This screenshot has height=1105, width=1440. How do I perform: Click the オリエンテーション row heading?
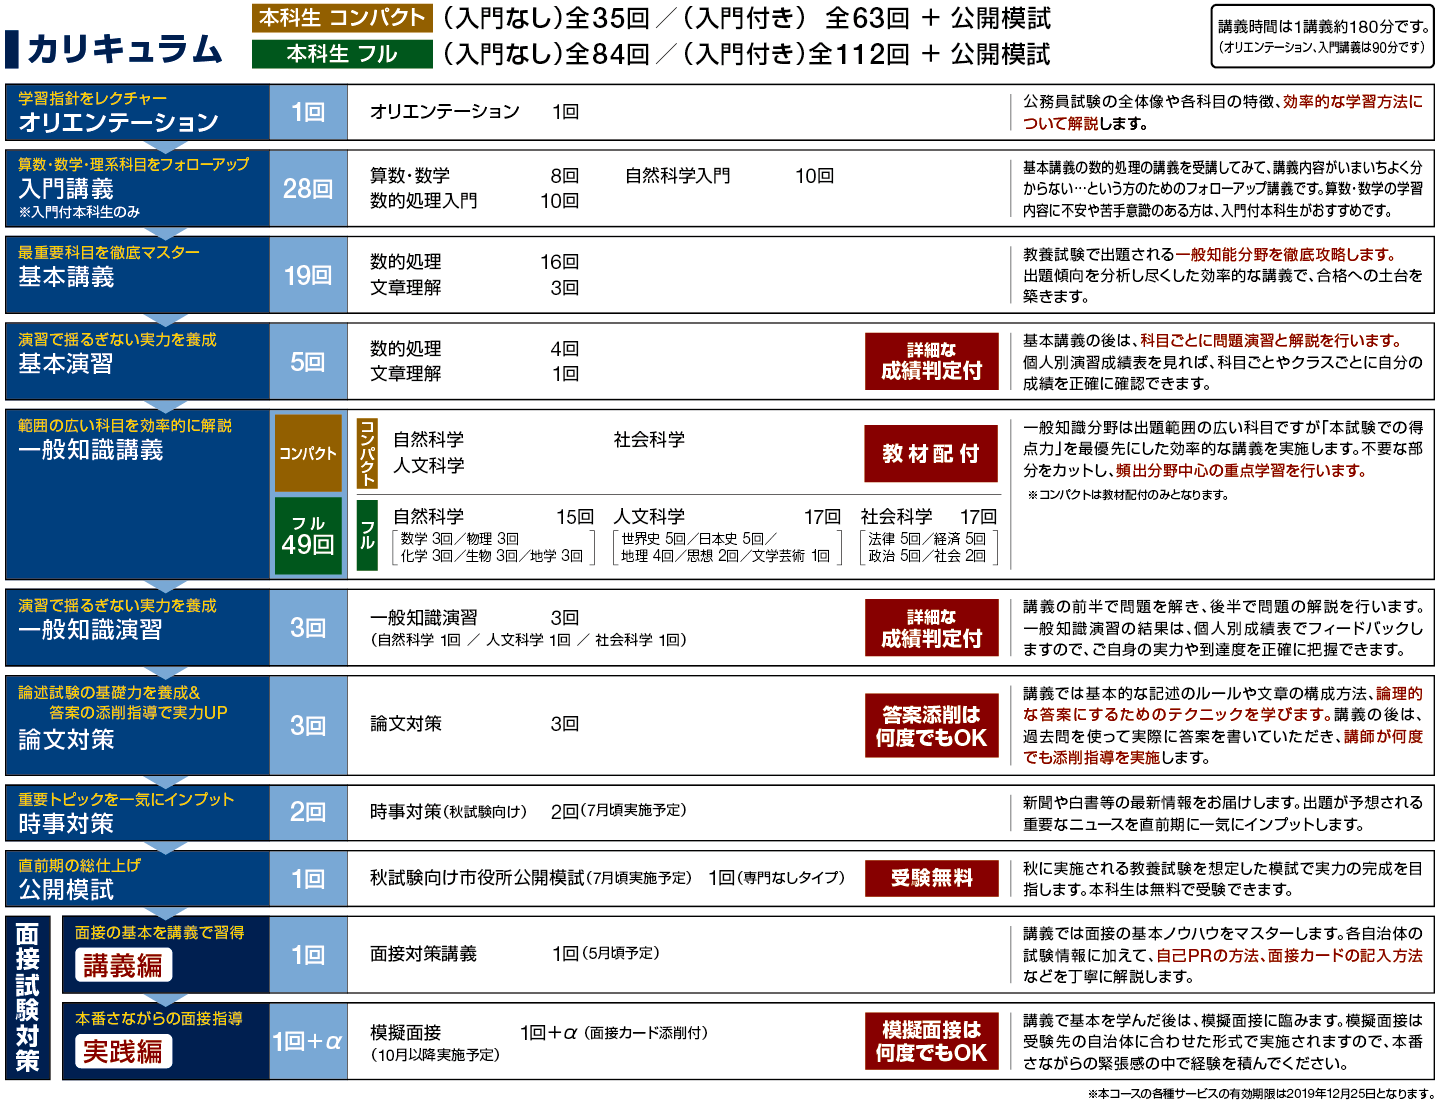tap(118, 122)
